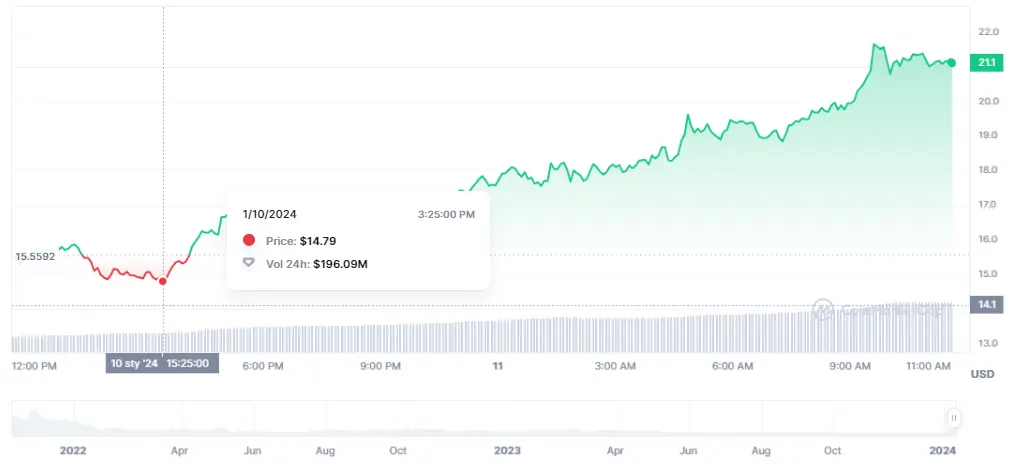Click the day 11 marker on time axis
This screenshot has height=473, width=1024.
click(x=497, y=366)
